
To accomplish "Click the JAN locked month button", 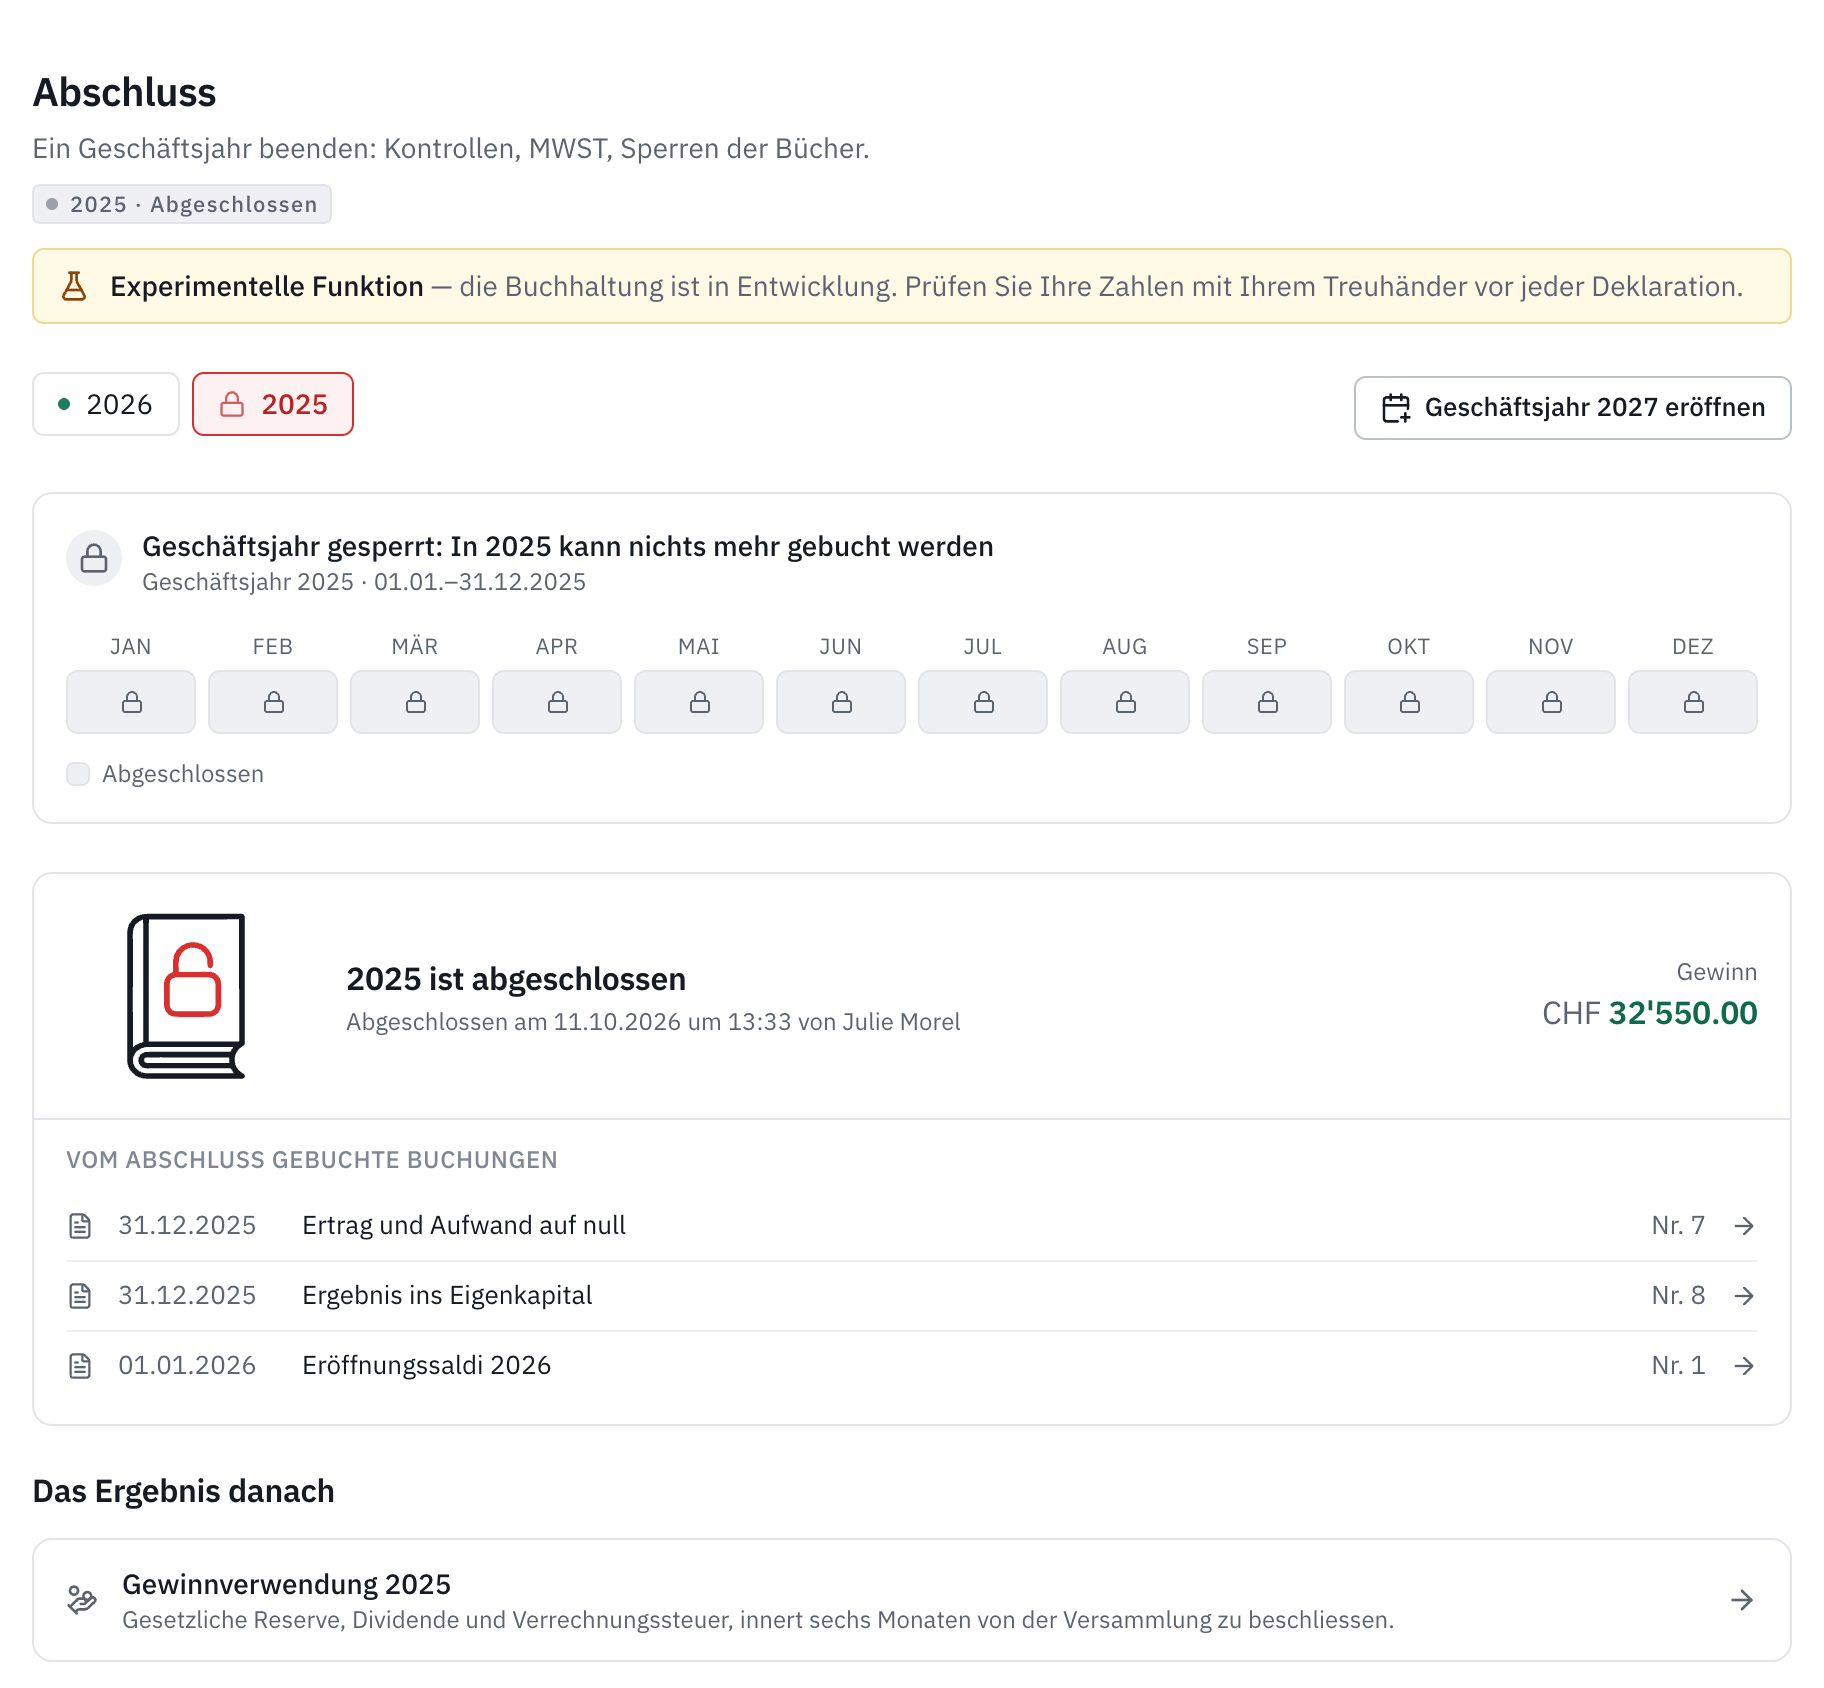I will pyautogui.click(x=131, y=702).
